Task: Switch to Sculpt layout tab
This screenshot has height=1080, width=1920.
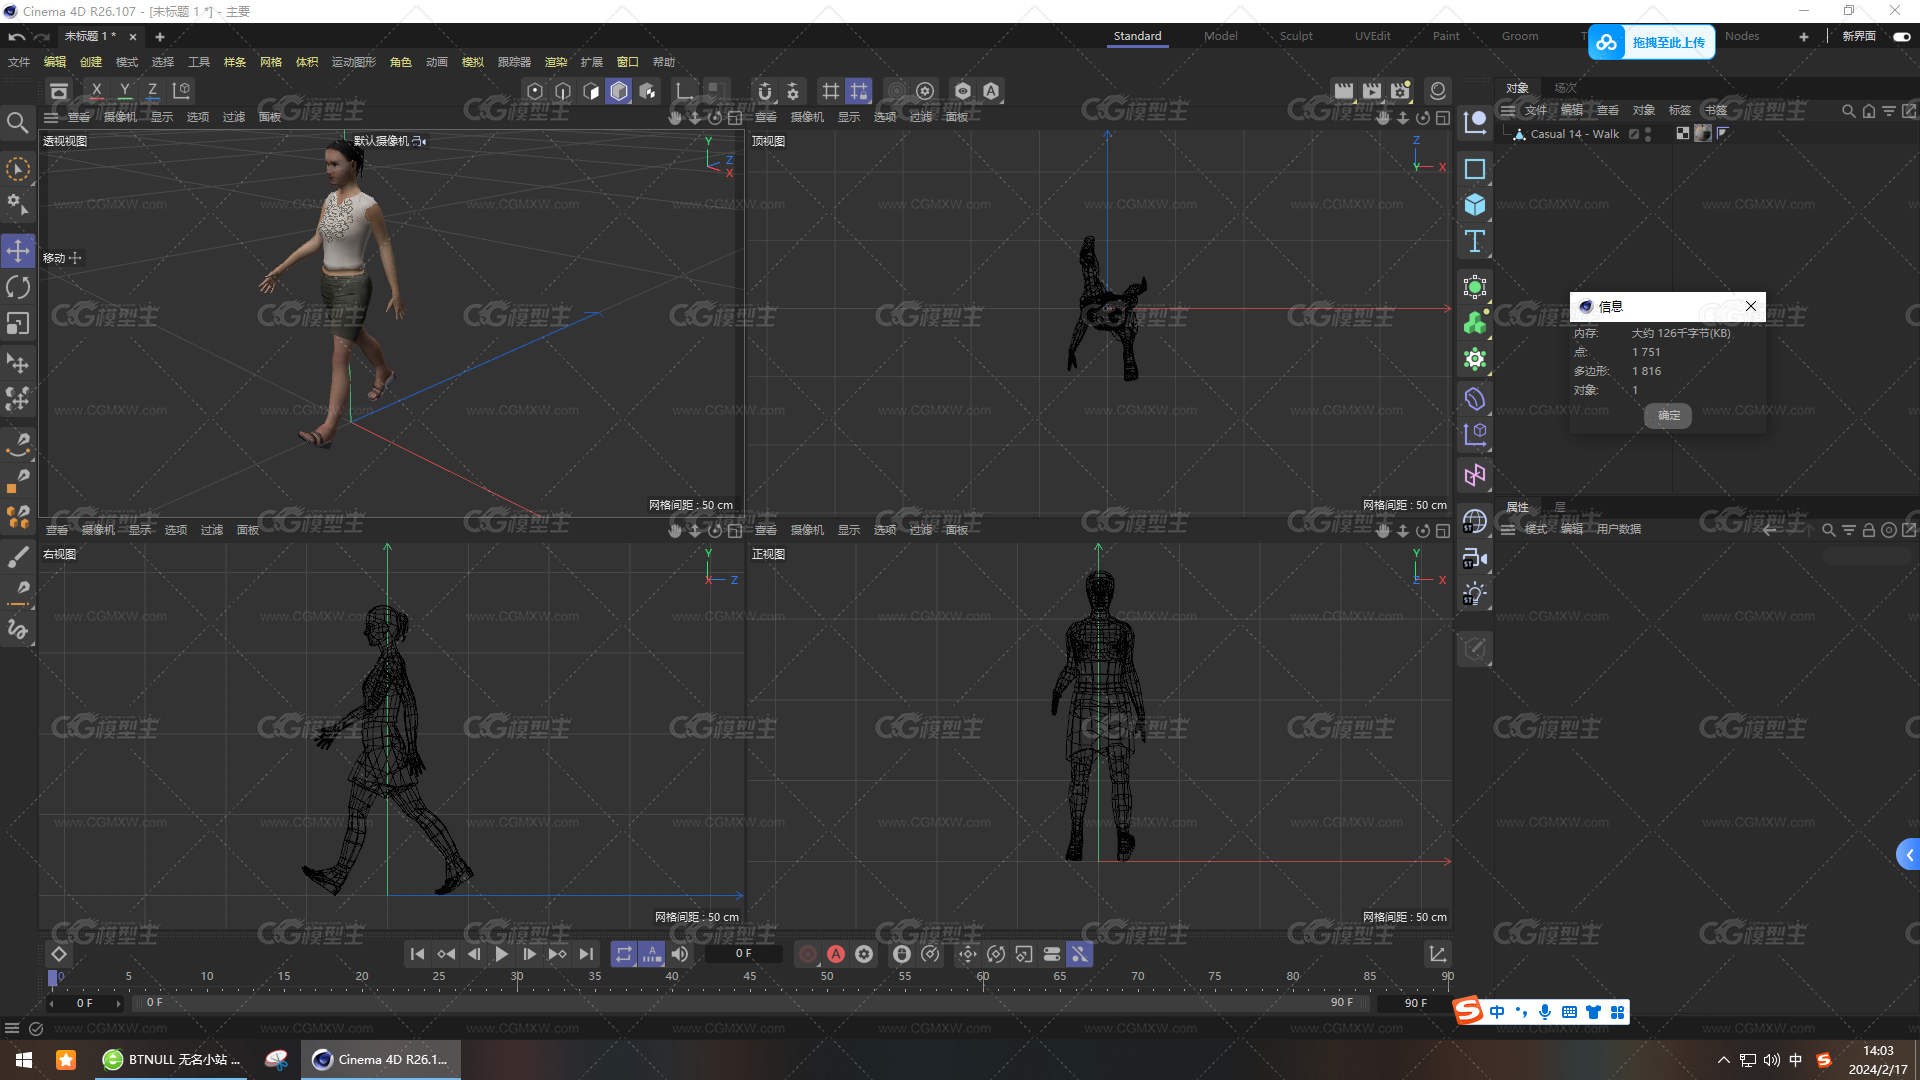Action: pos(1296,36)
